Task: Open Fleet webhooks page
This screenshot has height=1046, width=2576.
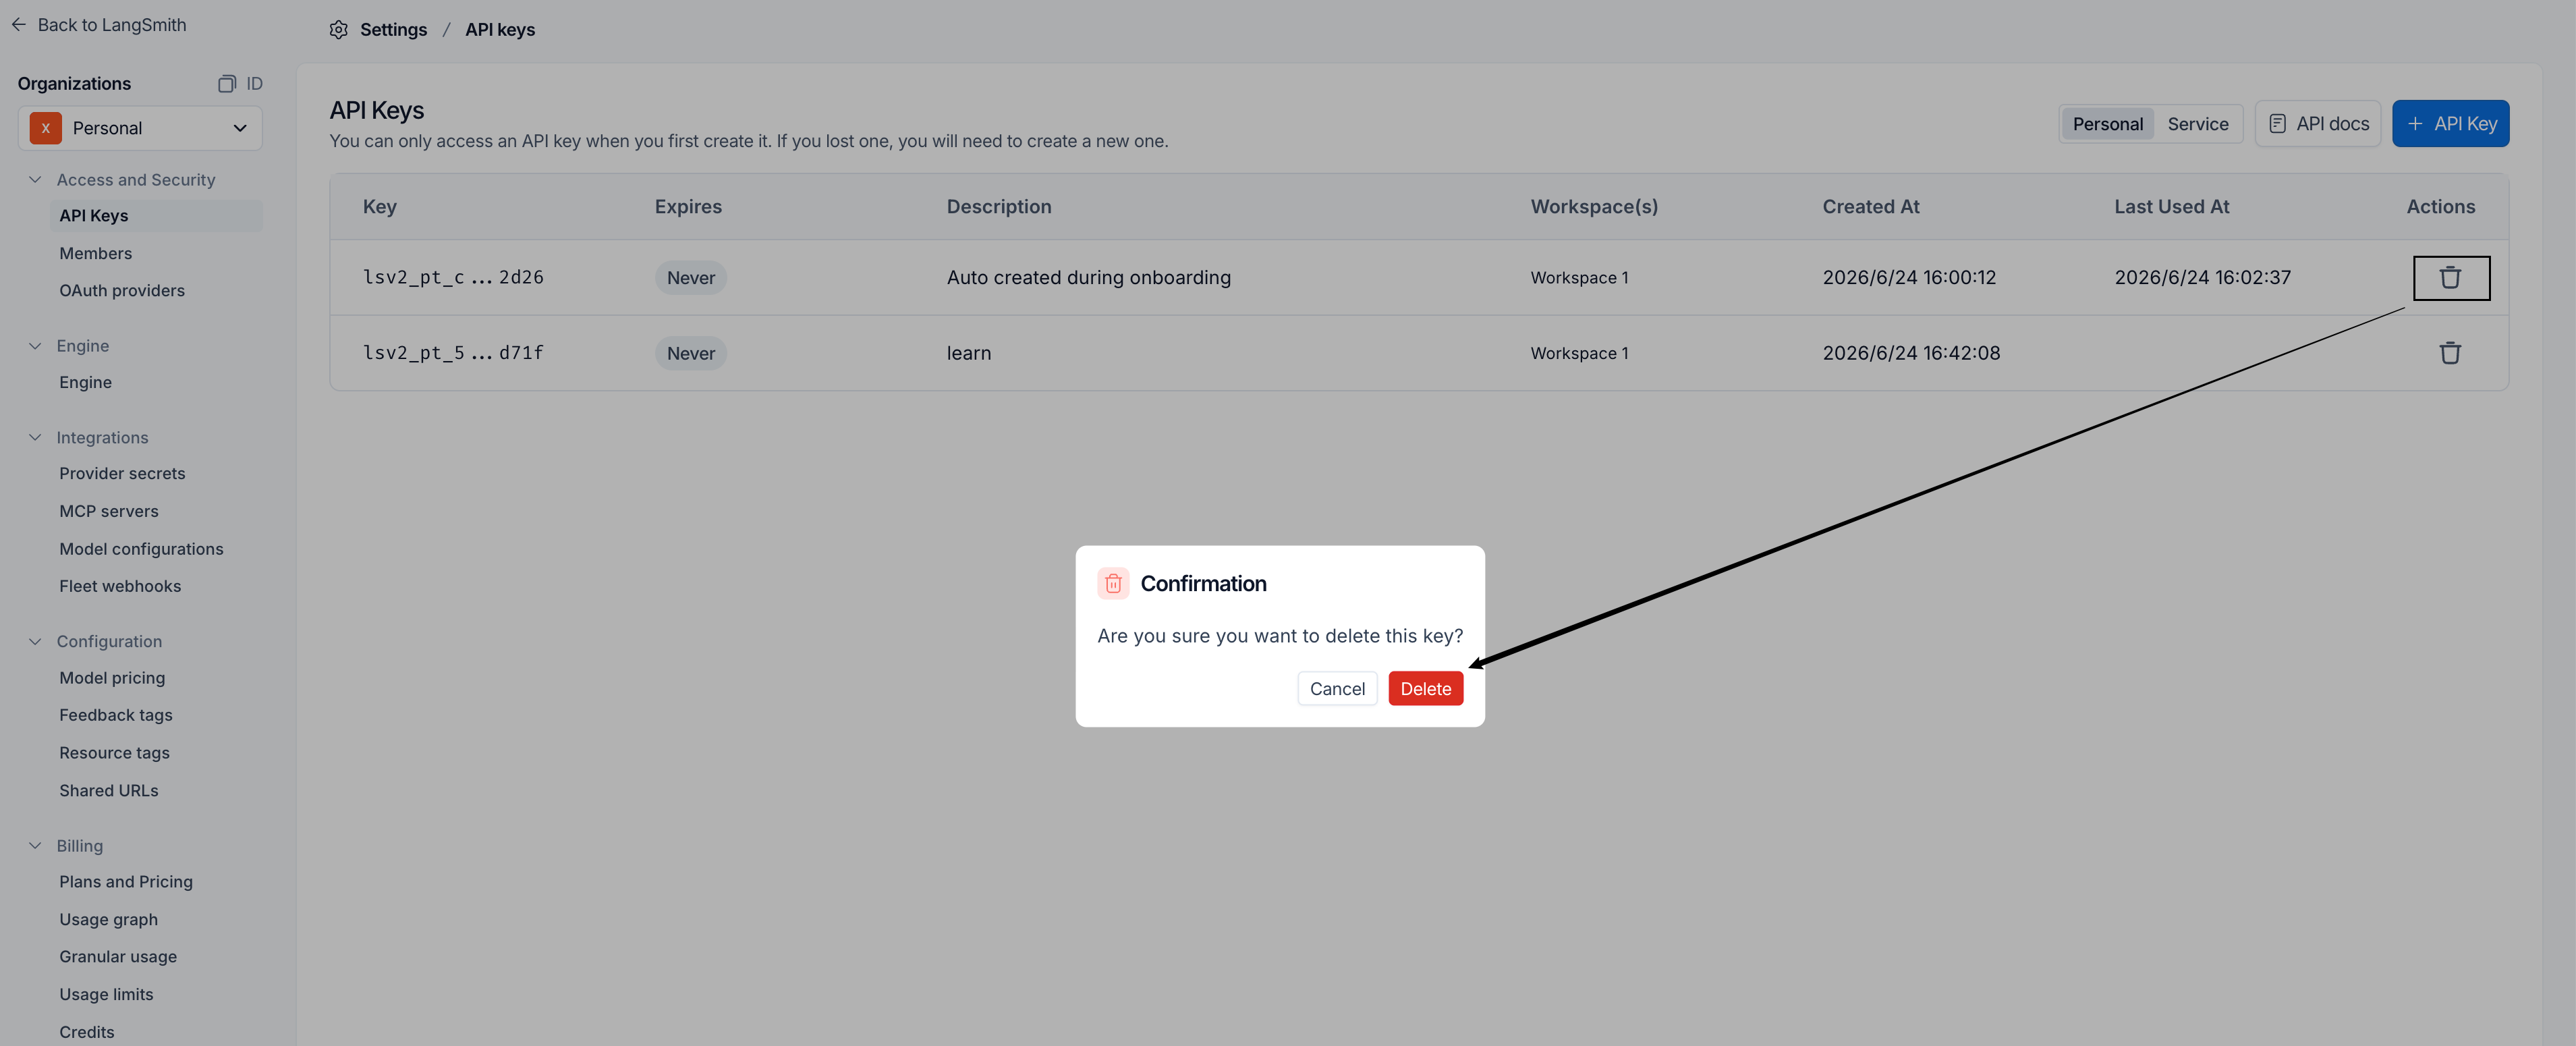Action: click(120, 587)
